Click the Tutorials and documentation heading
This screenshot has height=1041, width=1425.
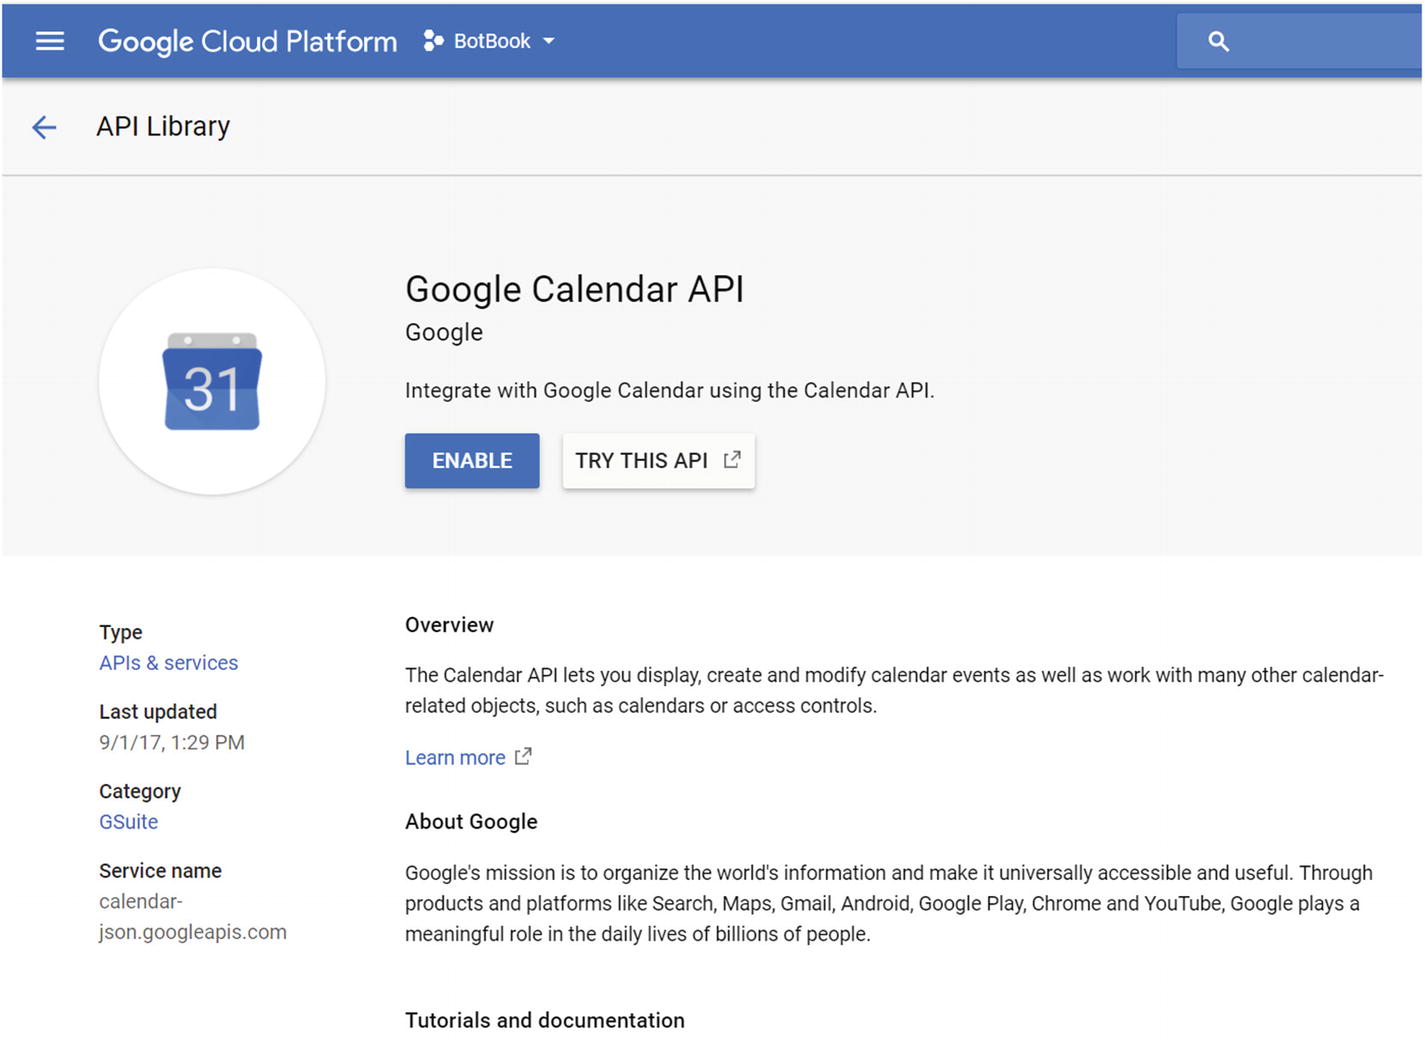point(544,1020)
